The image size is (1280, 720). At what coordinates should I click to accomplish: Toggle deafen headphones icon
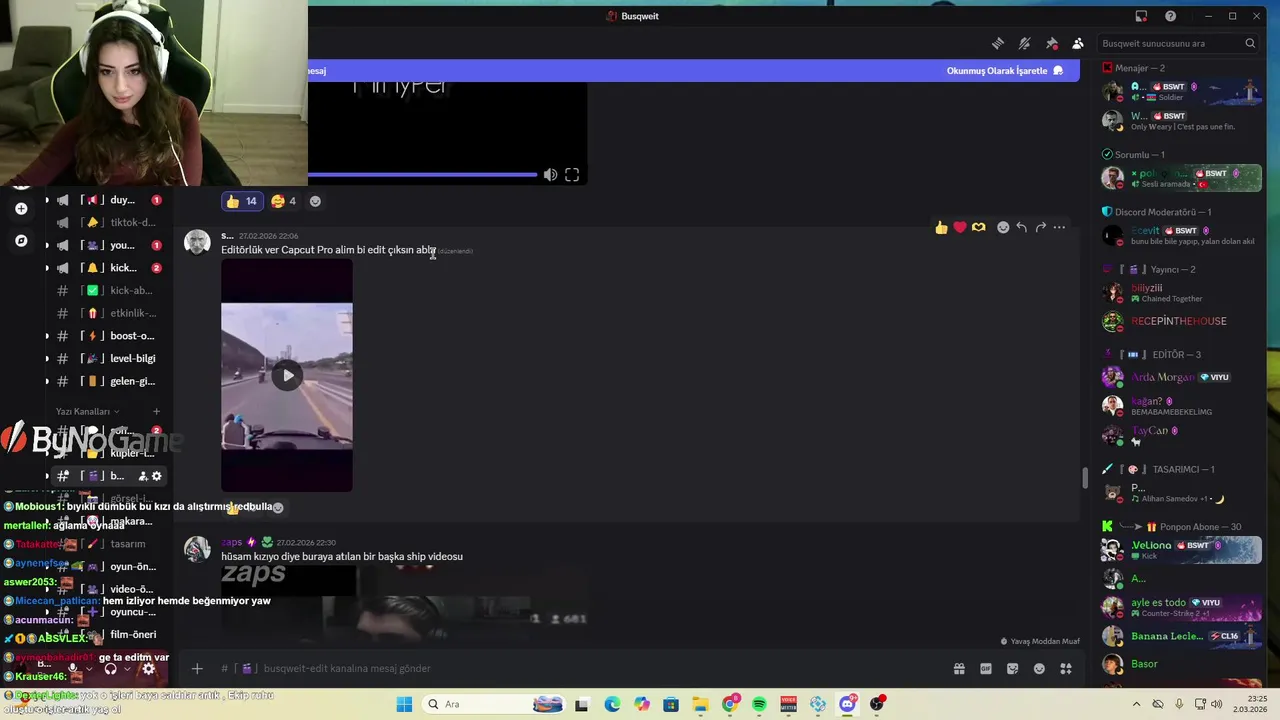[x=110, y=669]
